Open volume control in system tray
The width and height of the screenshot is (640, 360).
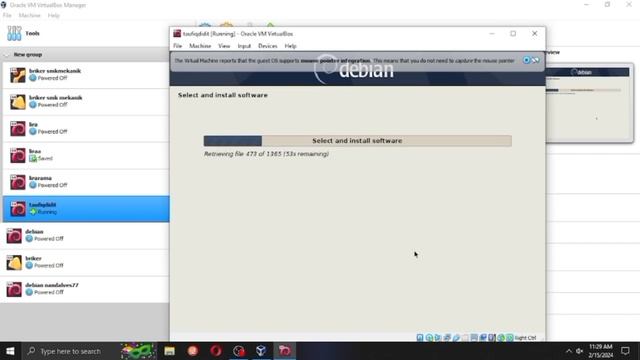point(579,351)
